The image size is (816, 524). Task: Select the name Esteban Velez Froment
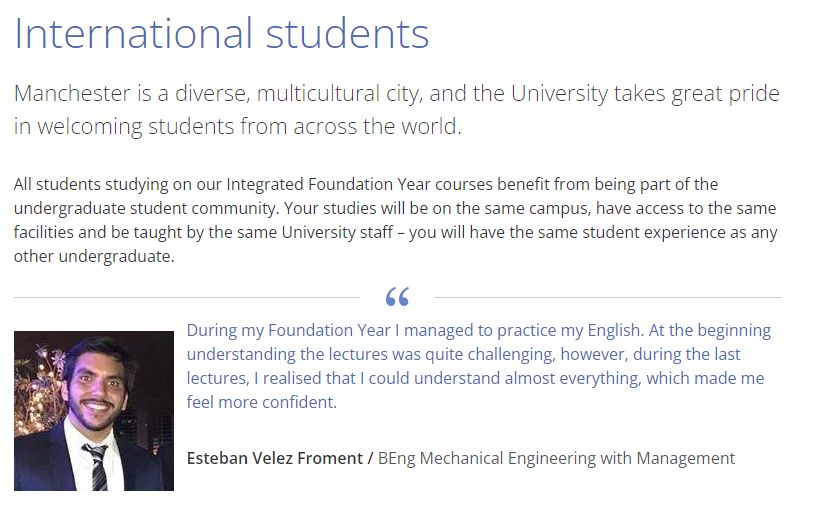274,458
